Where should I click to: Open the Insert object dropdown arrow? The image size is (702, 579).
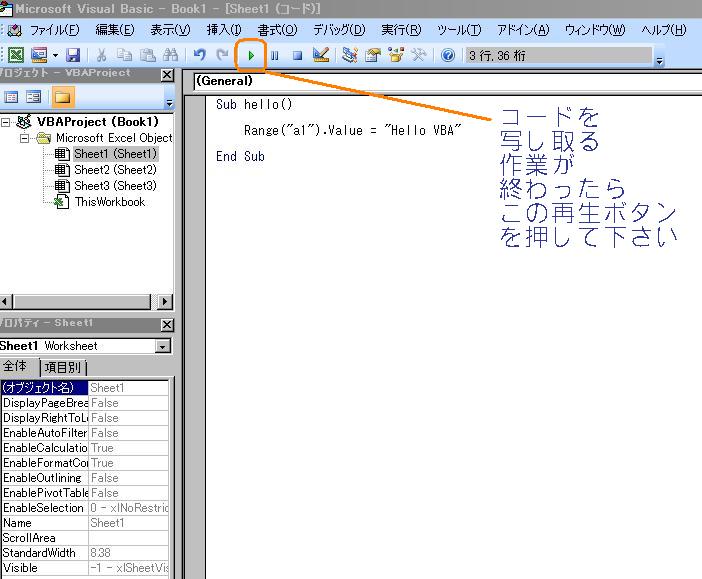tap(56, 55)
